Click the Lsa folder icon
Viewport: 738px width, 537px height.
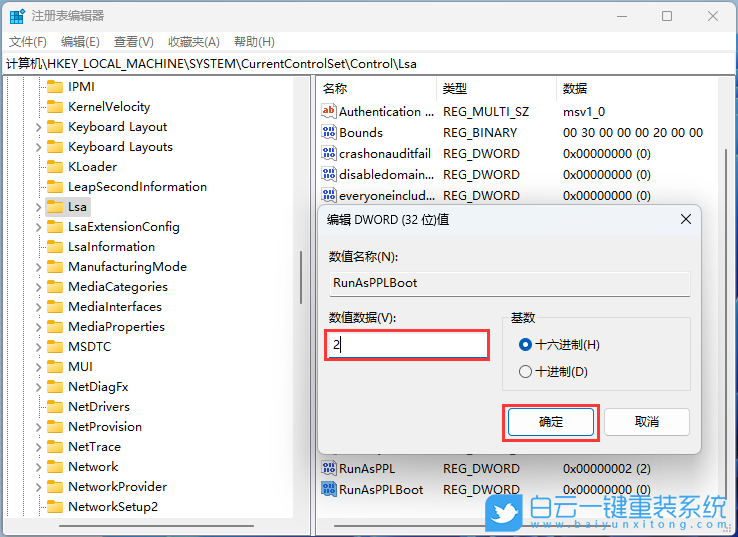[55, 207]
